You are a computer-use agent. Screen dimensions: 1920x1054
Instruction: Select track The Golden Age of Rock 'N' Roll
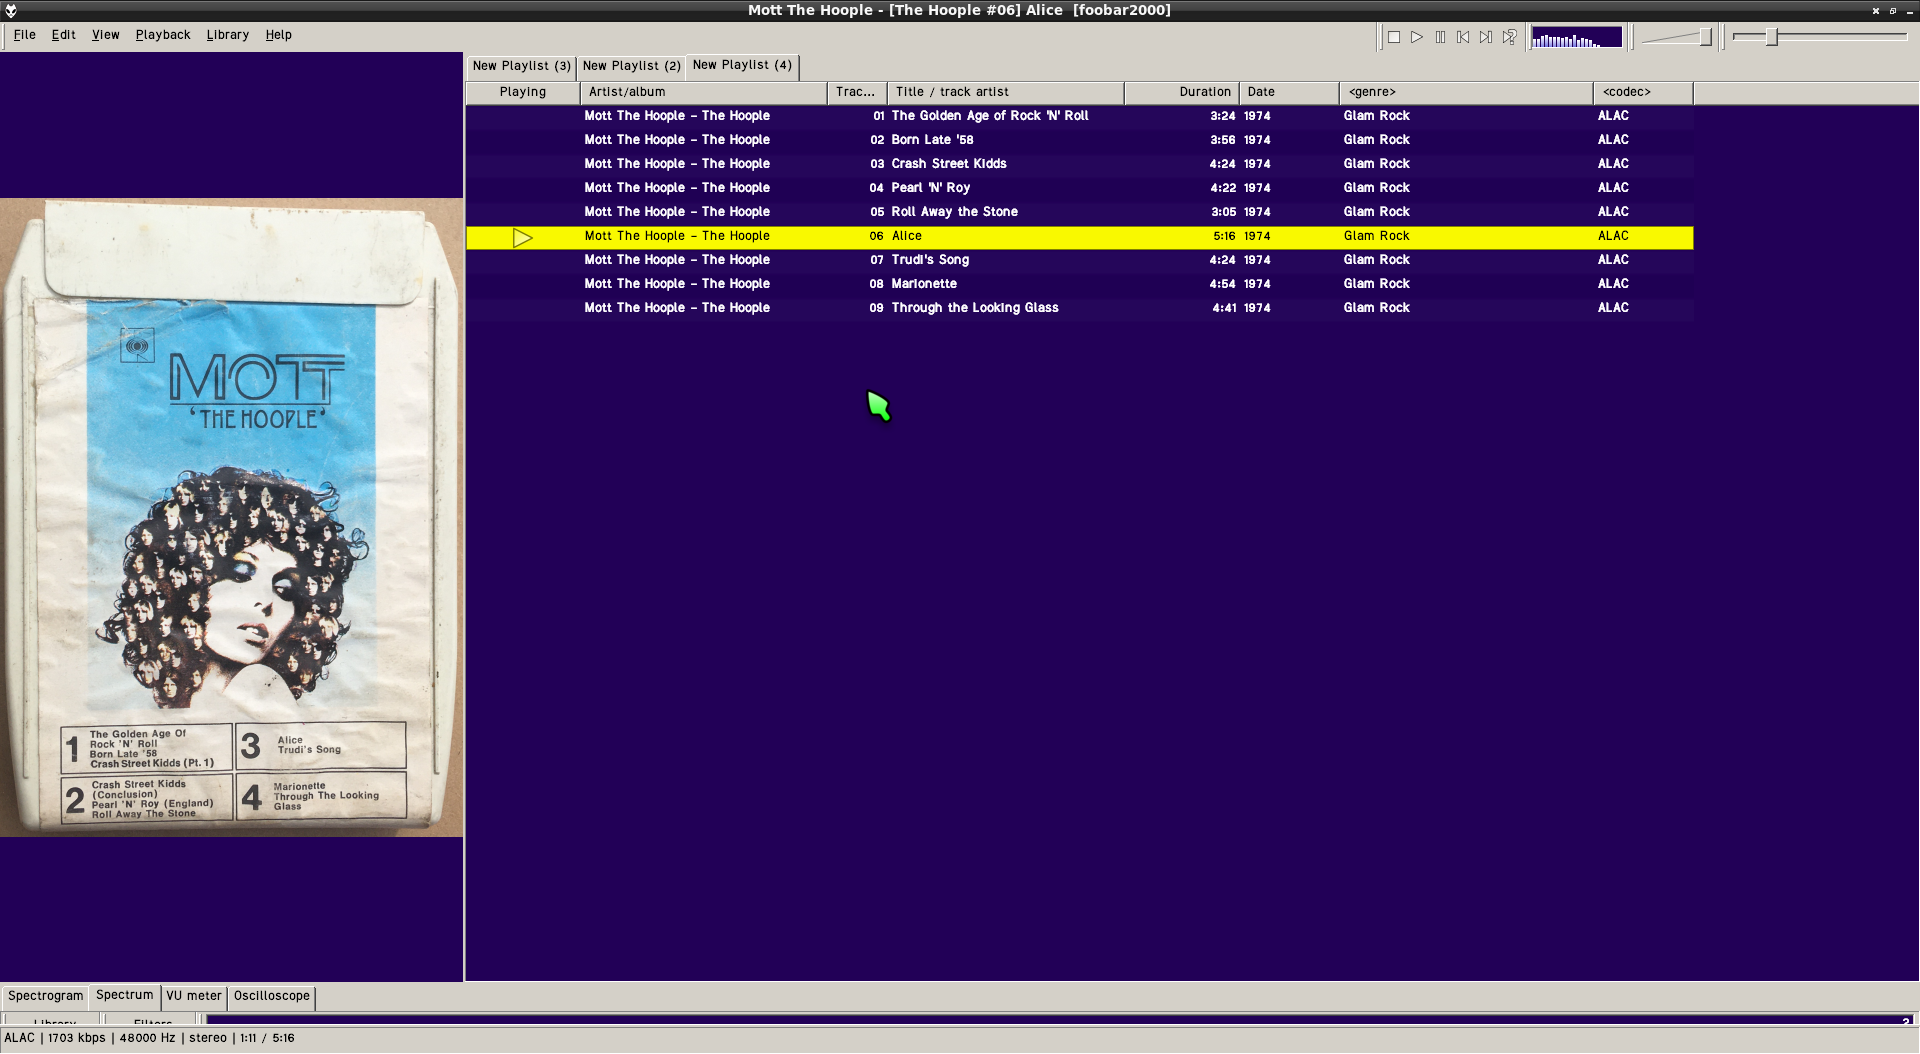[1080, 116]
